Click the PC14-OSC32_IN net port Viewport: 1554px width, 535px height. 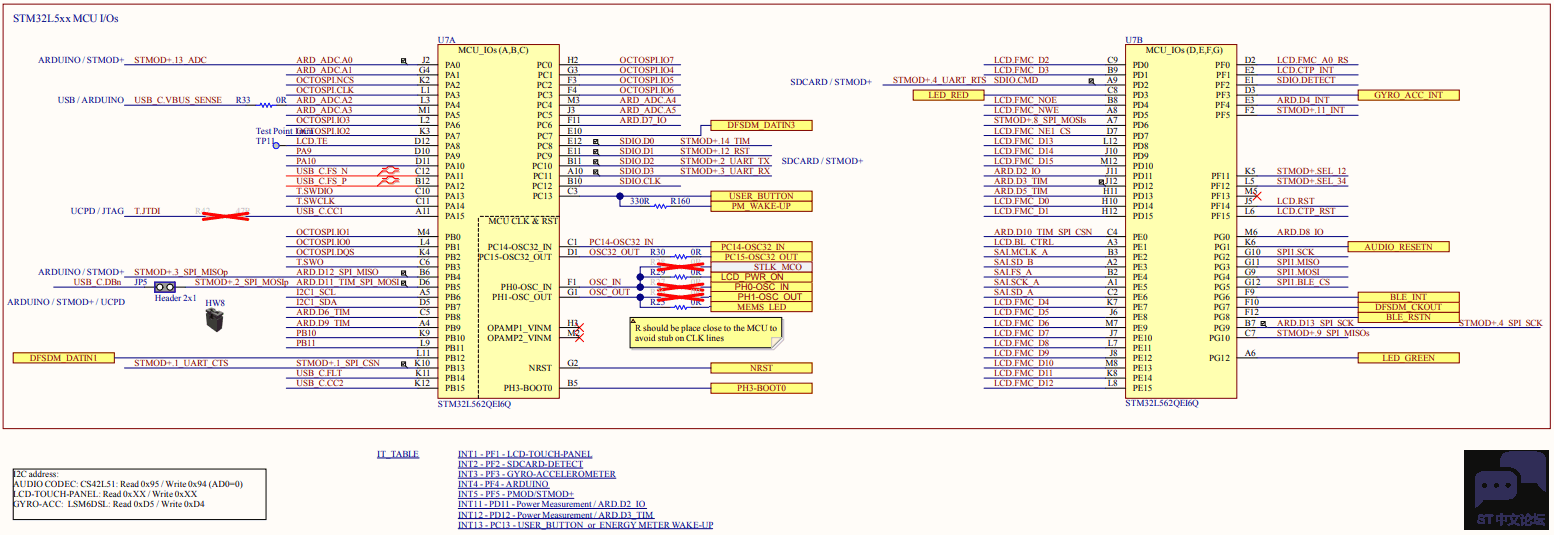[x=761, y=247]
